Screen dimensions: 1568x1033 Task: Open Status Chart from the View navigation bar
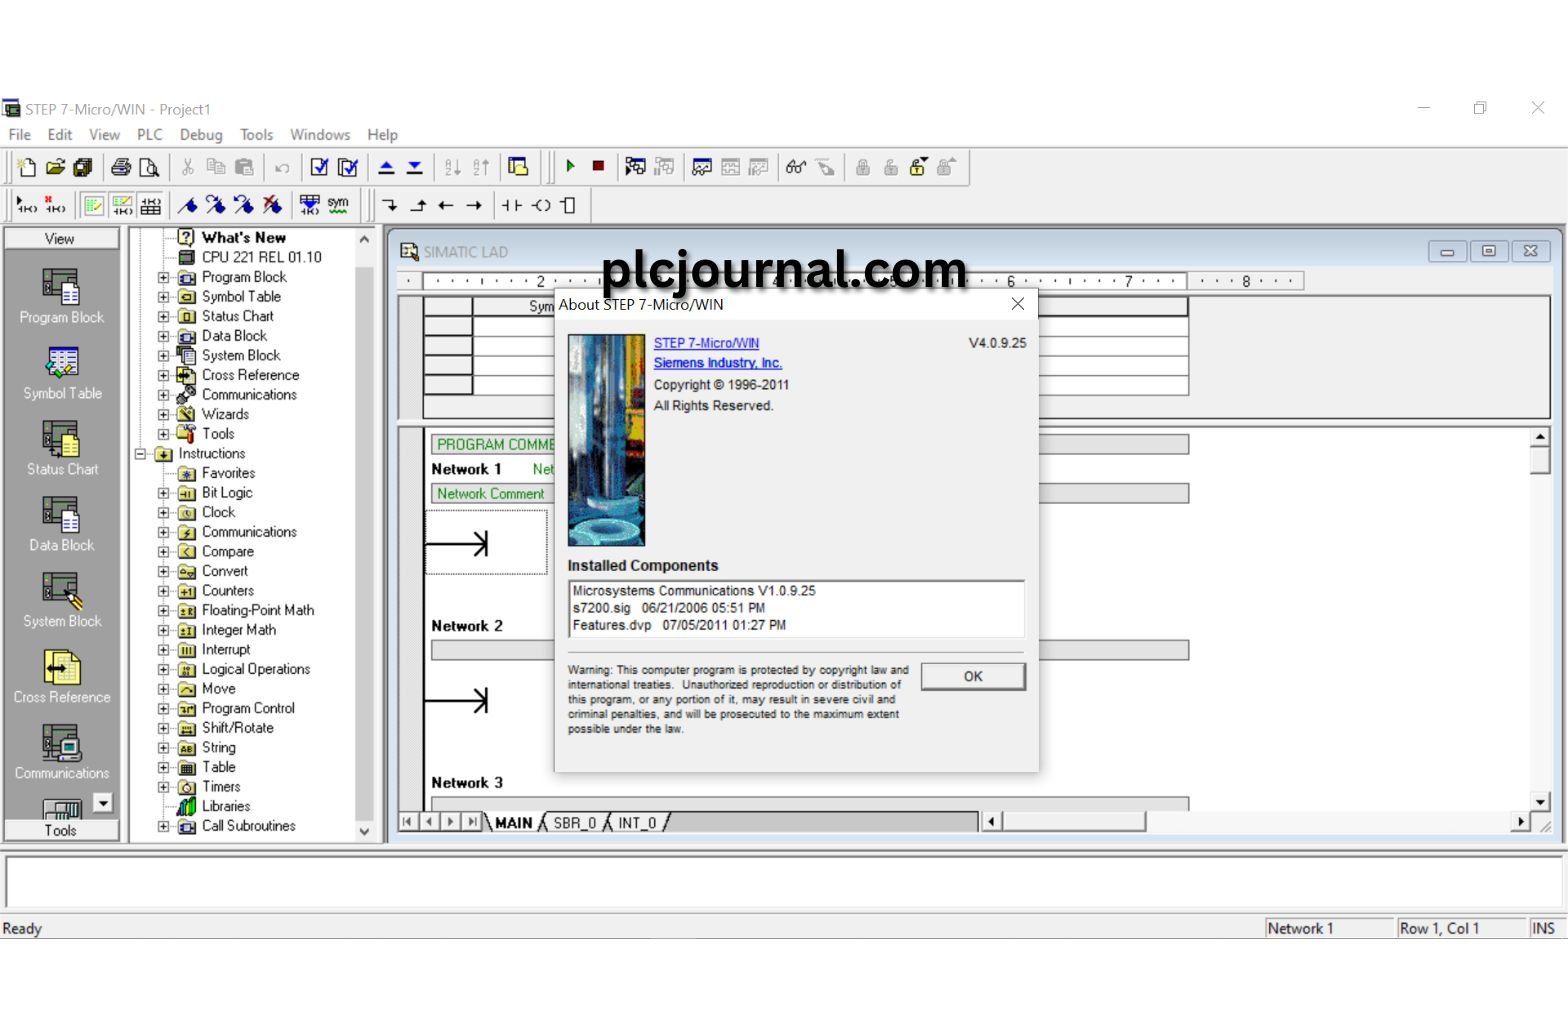(x=62, y=449)
